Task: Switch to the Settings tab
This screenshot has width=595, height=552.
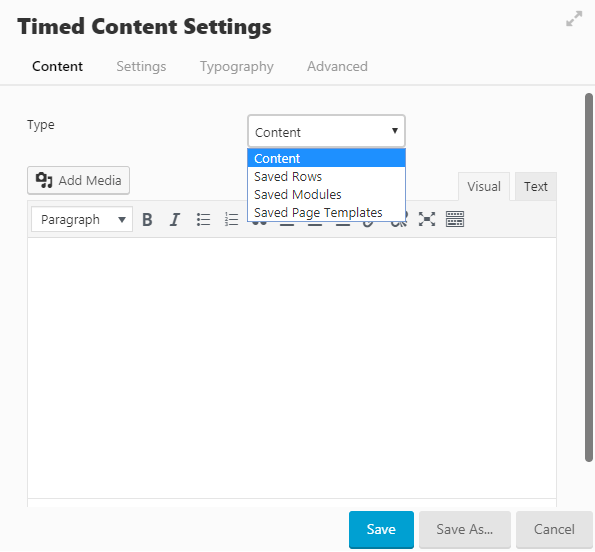Action: [x=141, y=66]
